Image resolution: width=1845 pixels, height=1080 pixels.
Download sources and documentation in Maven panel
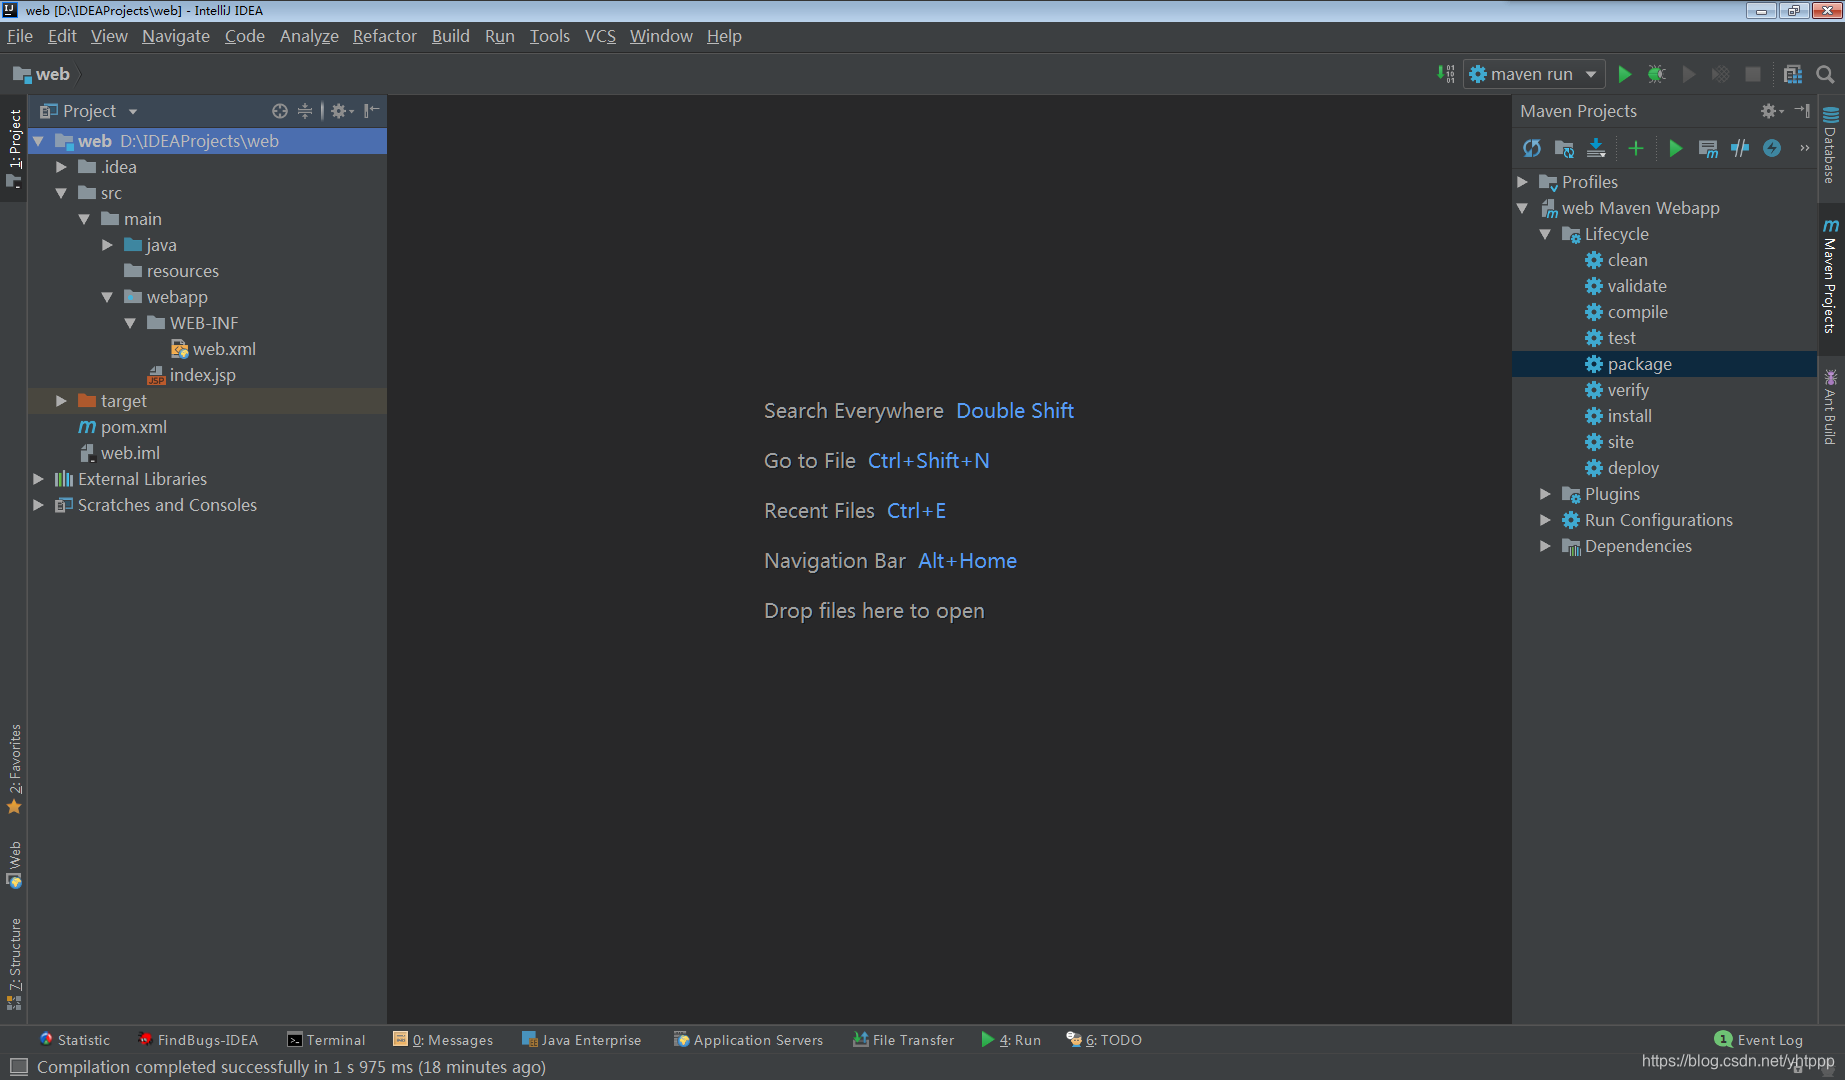pos(1596,148)
